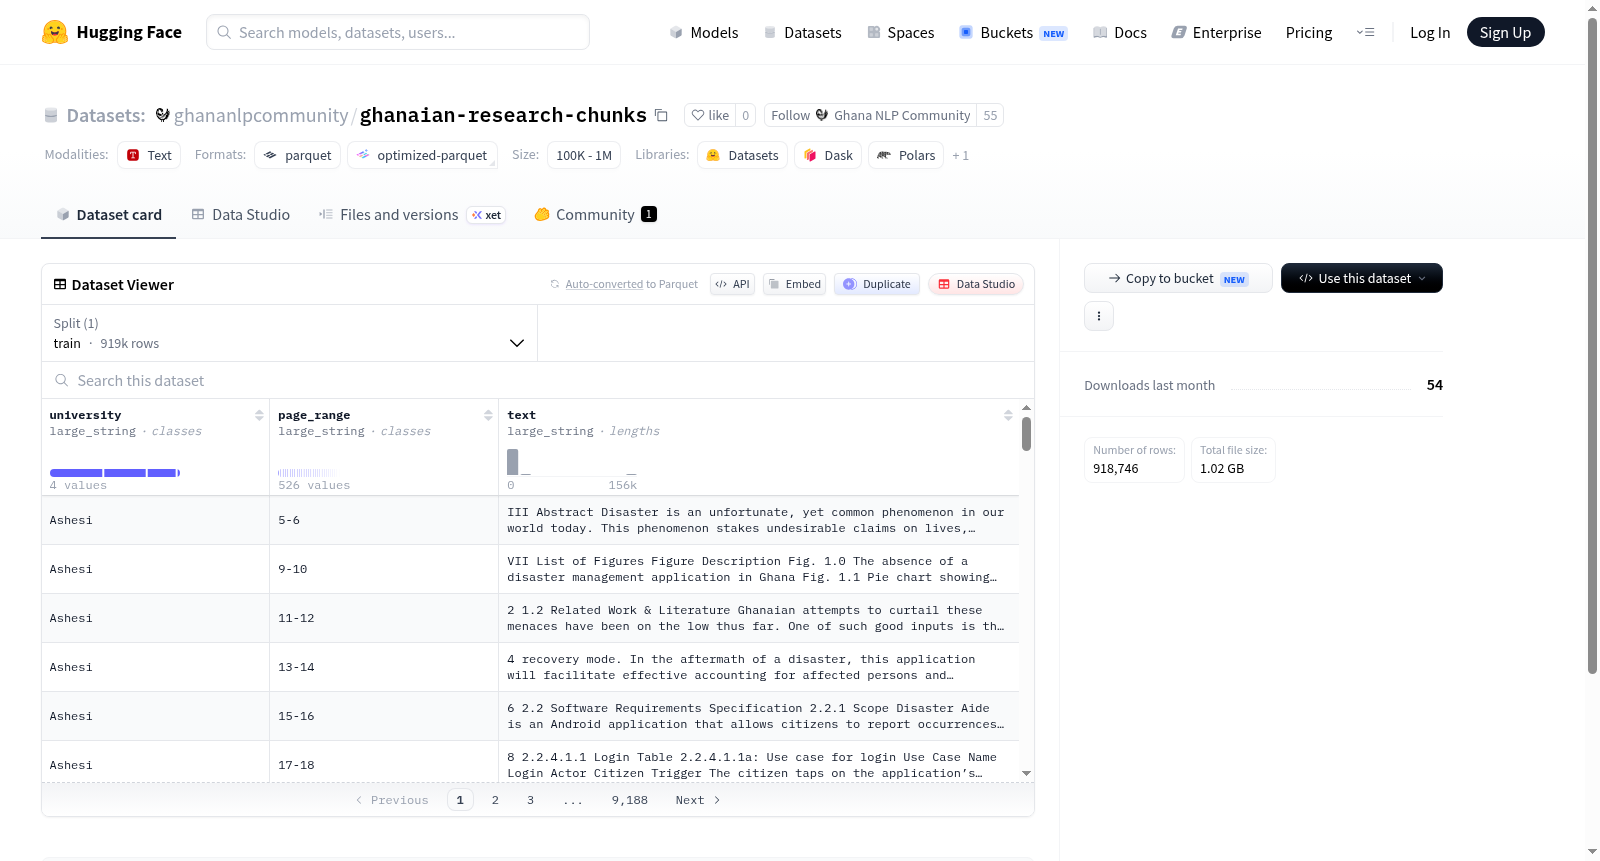Open the ghananlpcommunity organization link
The width and height of the screenshot is (1600, 861).
[261, 115]
